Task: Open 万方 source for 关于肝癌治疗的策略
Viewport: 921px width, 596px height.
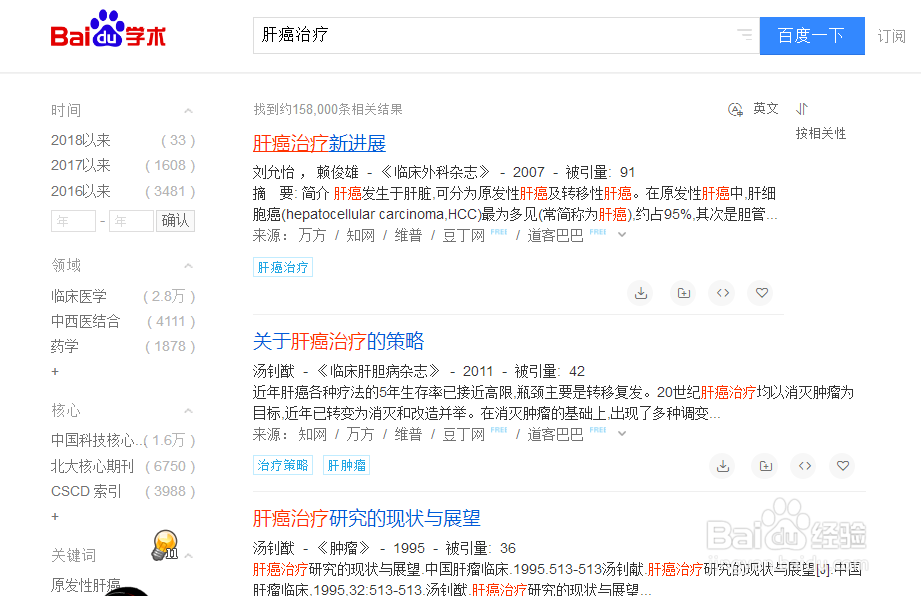Action: (360, 435)
